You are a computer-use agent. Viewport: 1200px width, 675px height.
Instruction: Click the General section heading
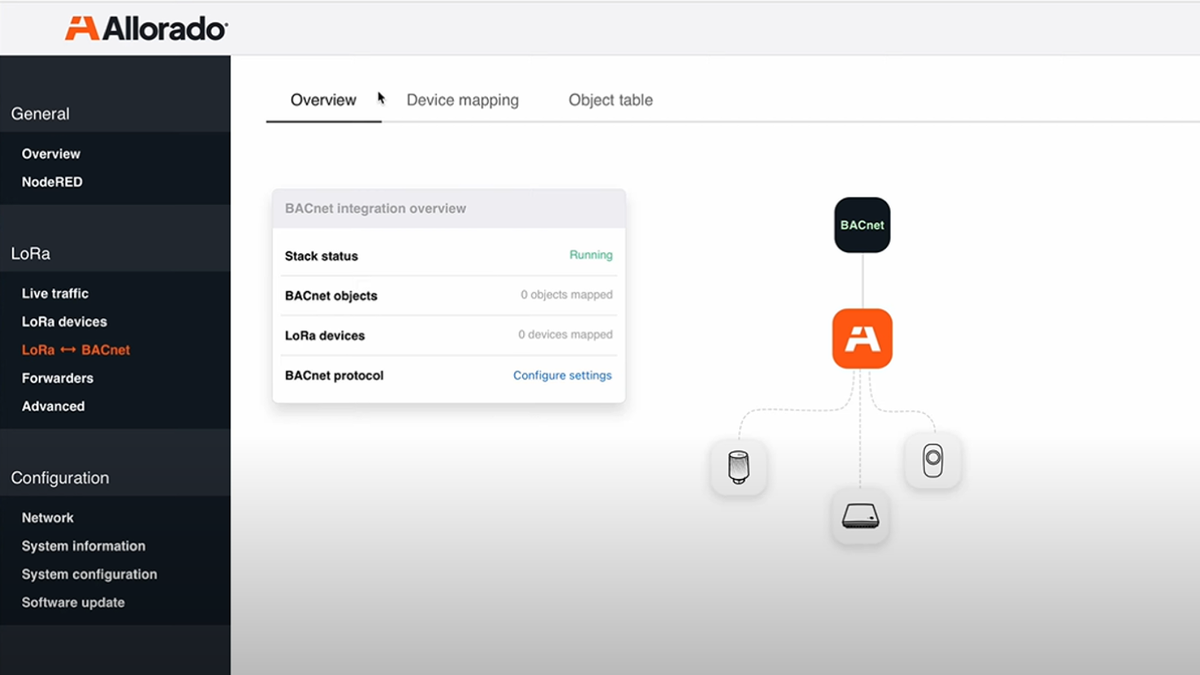tap(40, 114)
